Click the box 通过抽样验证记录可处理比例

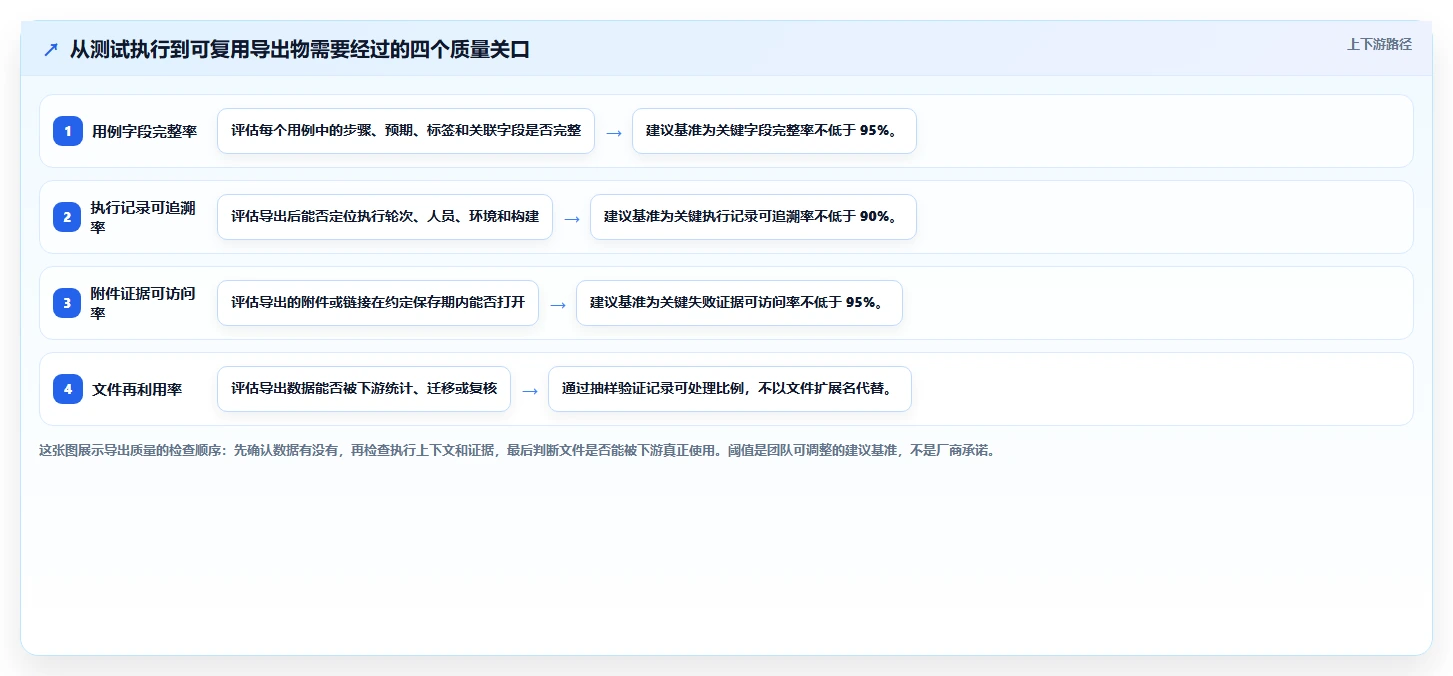coord(730,389)
